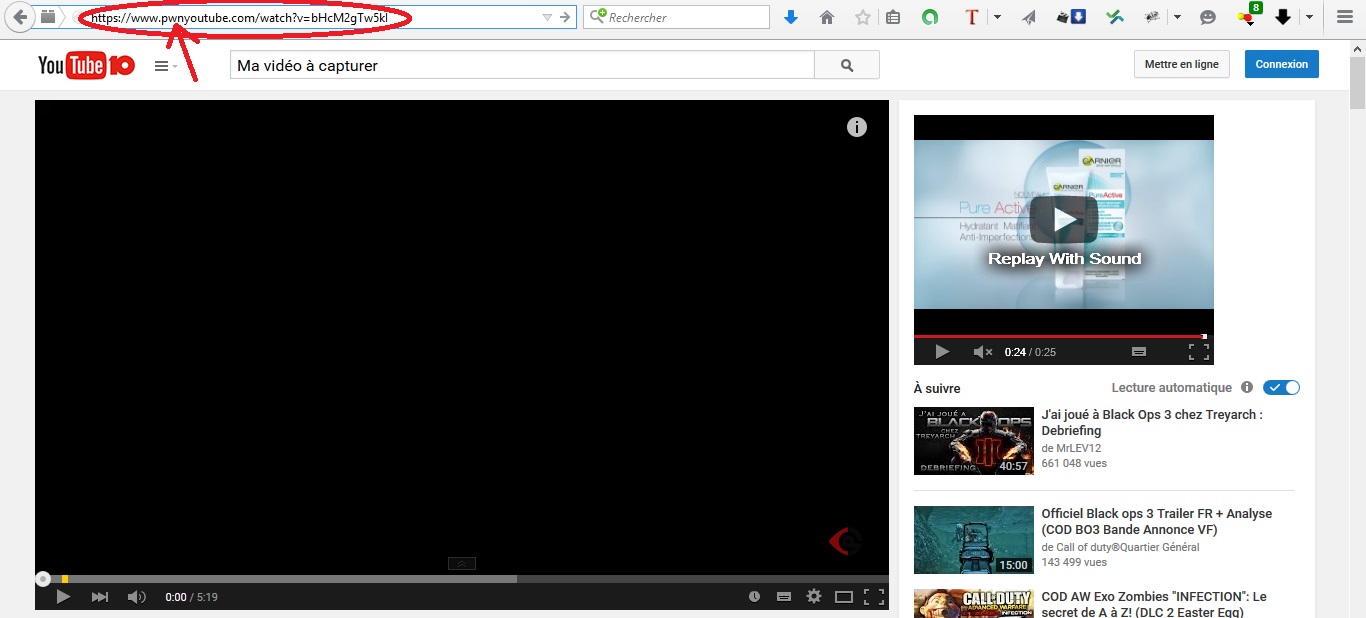Make the Garnier ad fullscreen
1366x618 pixels.
[x=1199, y=352]
